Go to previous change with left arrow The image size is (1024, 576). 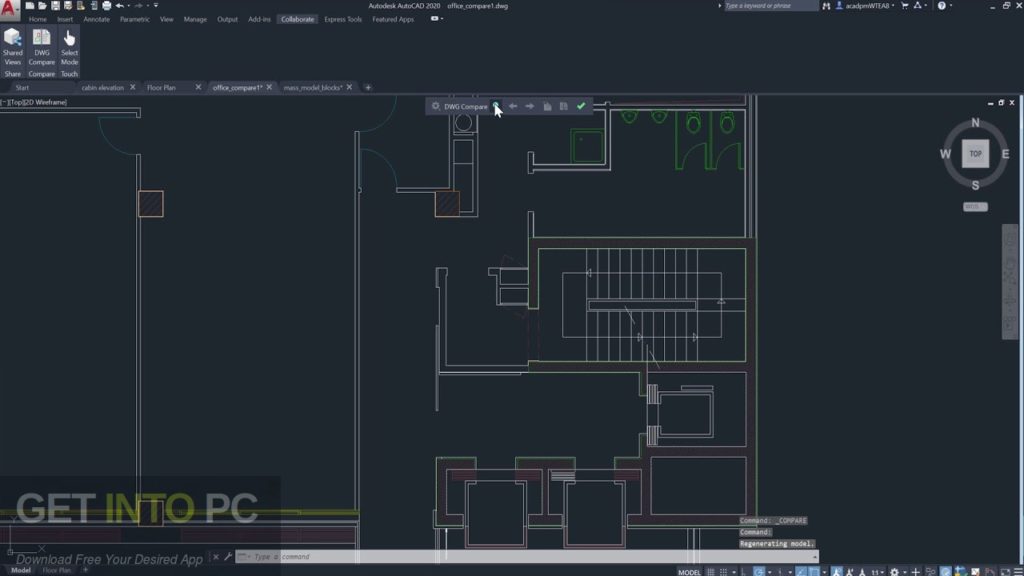513,106
